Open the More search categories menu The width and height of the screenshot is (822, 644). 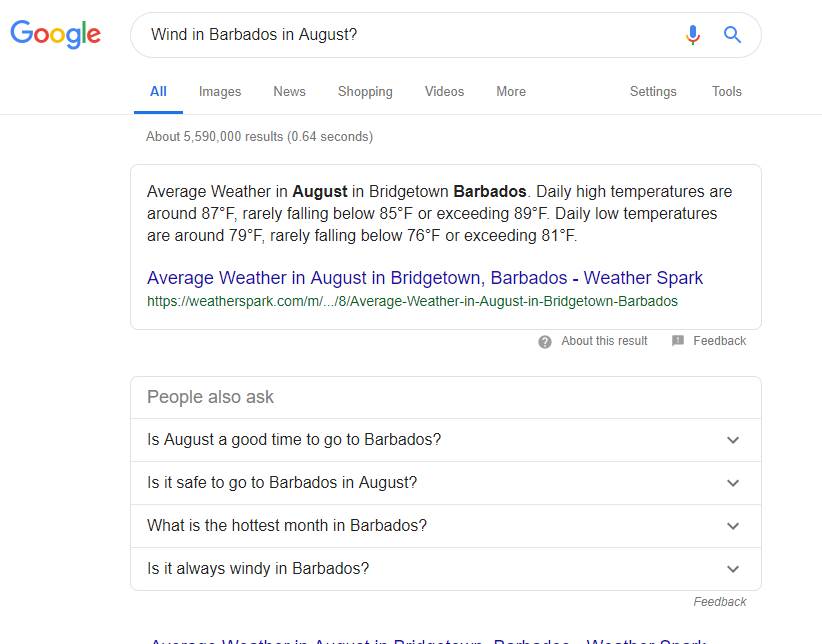511,91
